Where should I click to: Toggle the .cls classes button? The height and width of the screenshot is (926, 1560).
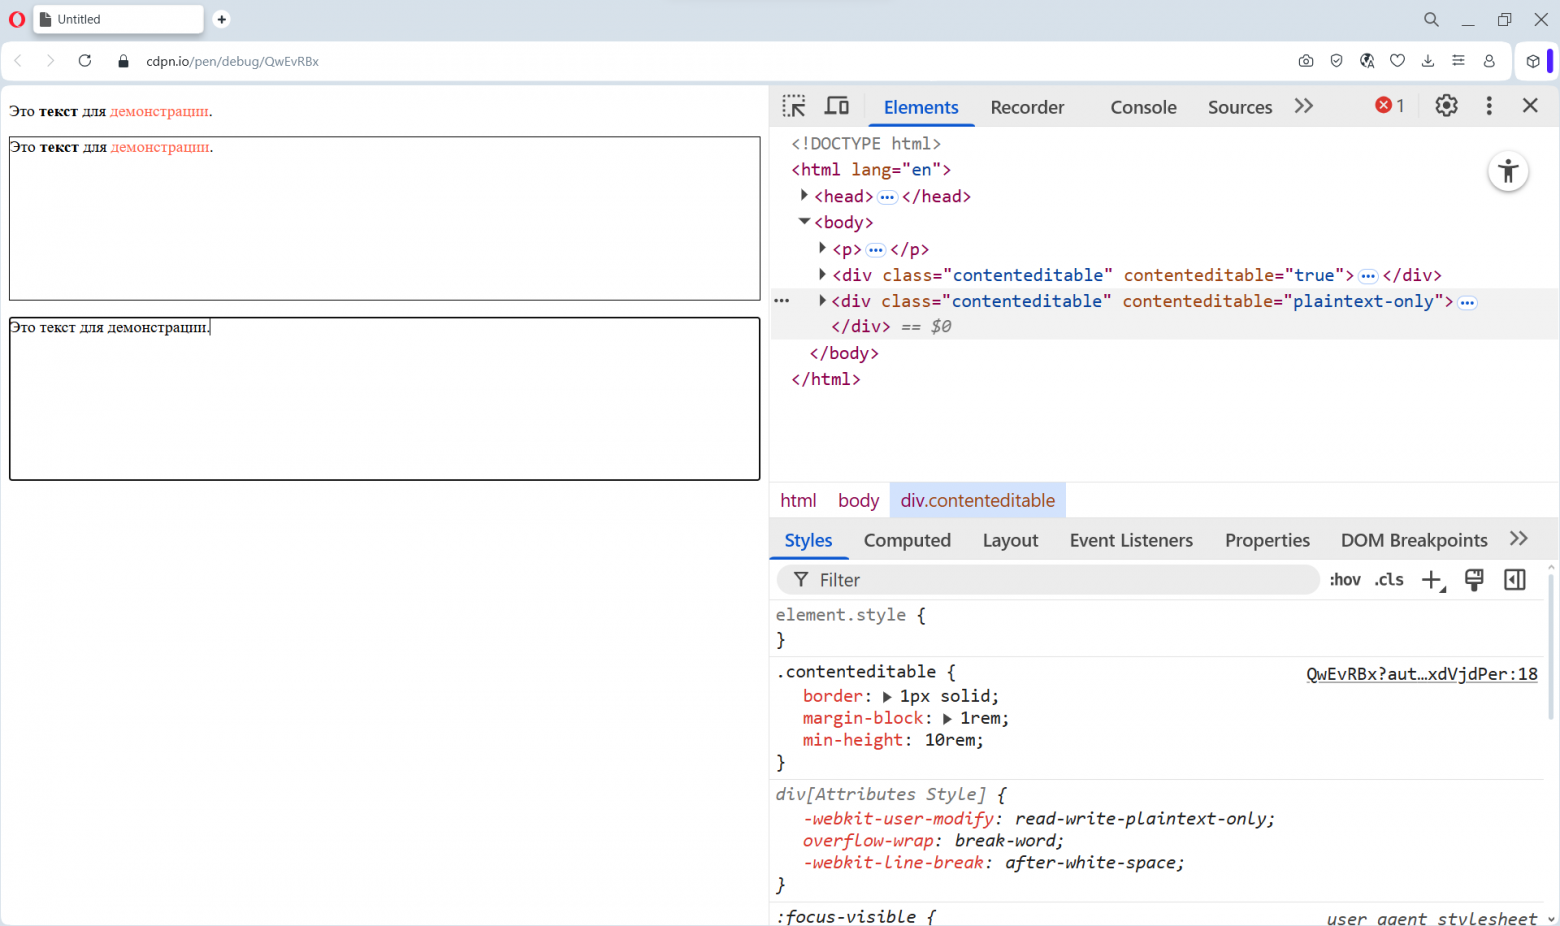pos(1389,580)
